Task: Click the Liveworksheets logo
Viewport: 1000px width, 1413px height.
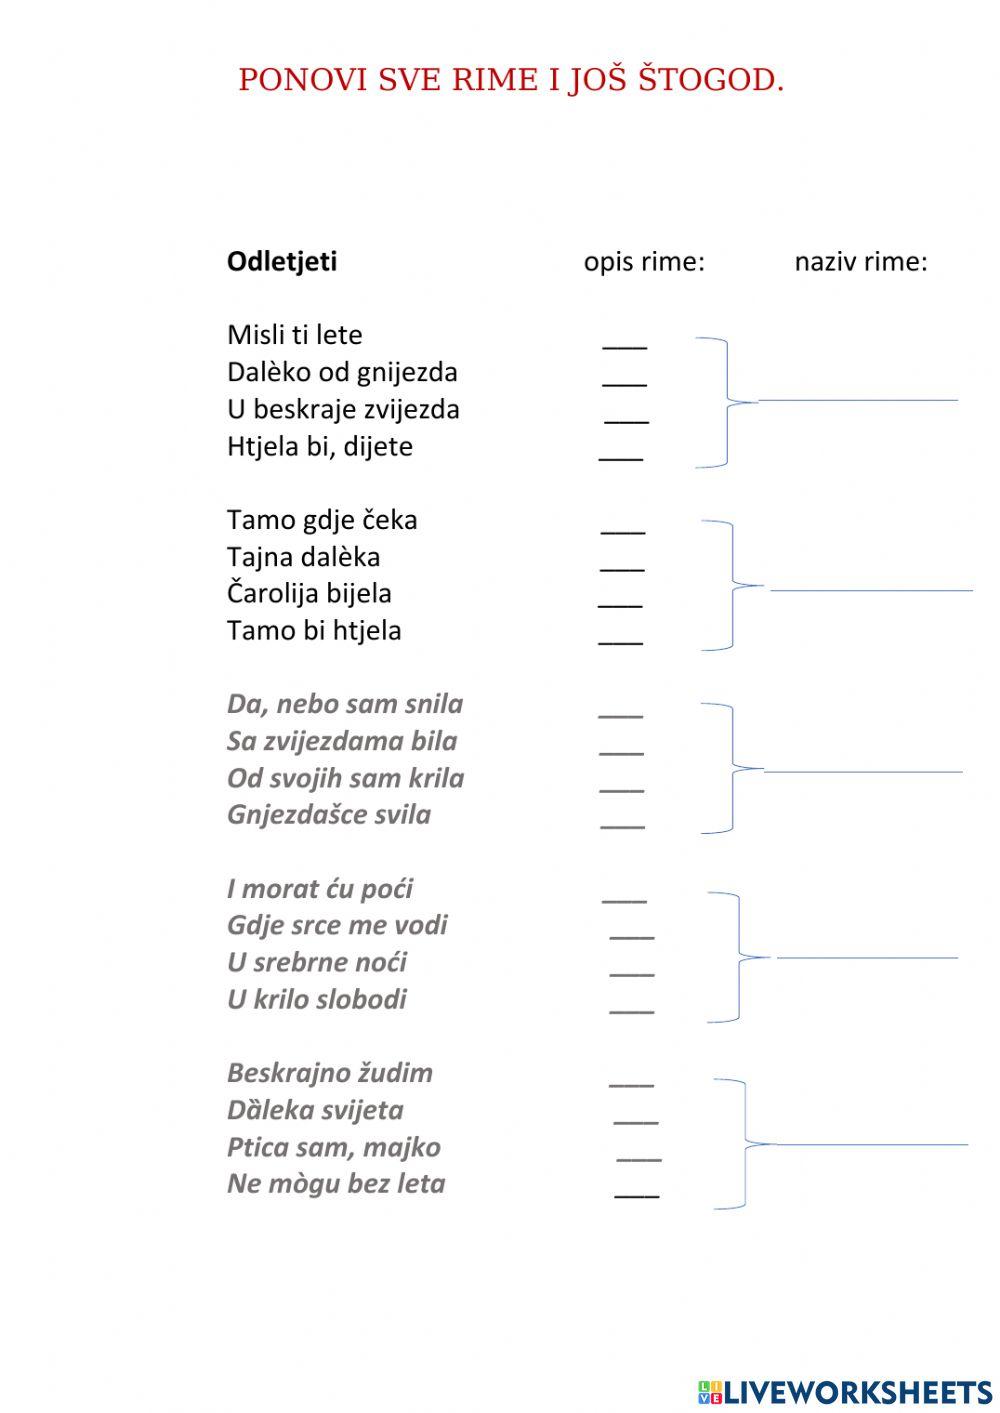Action: [845, 1391]
